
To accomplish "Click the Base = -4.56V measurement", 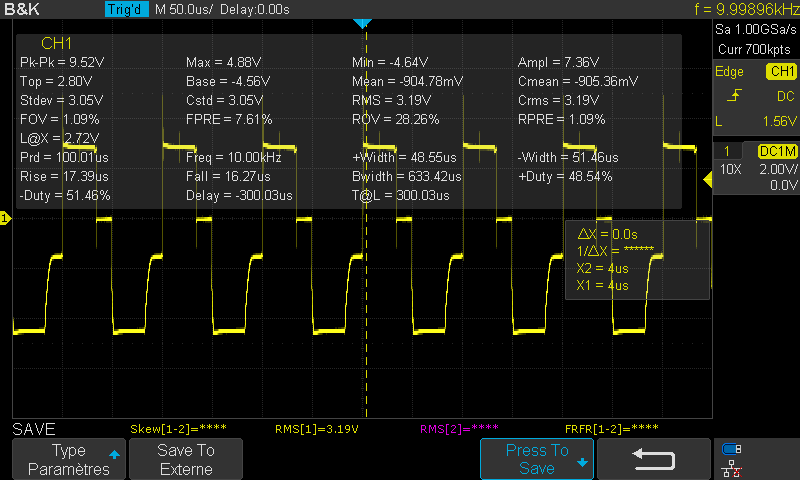I will 228,82.
